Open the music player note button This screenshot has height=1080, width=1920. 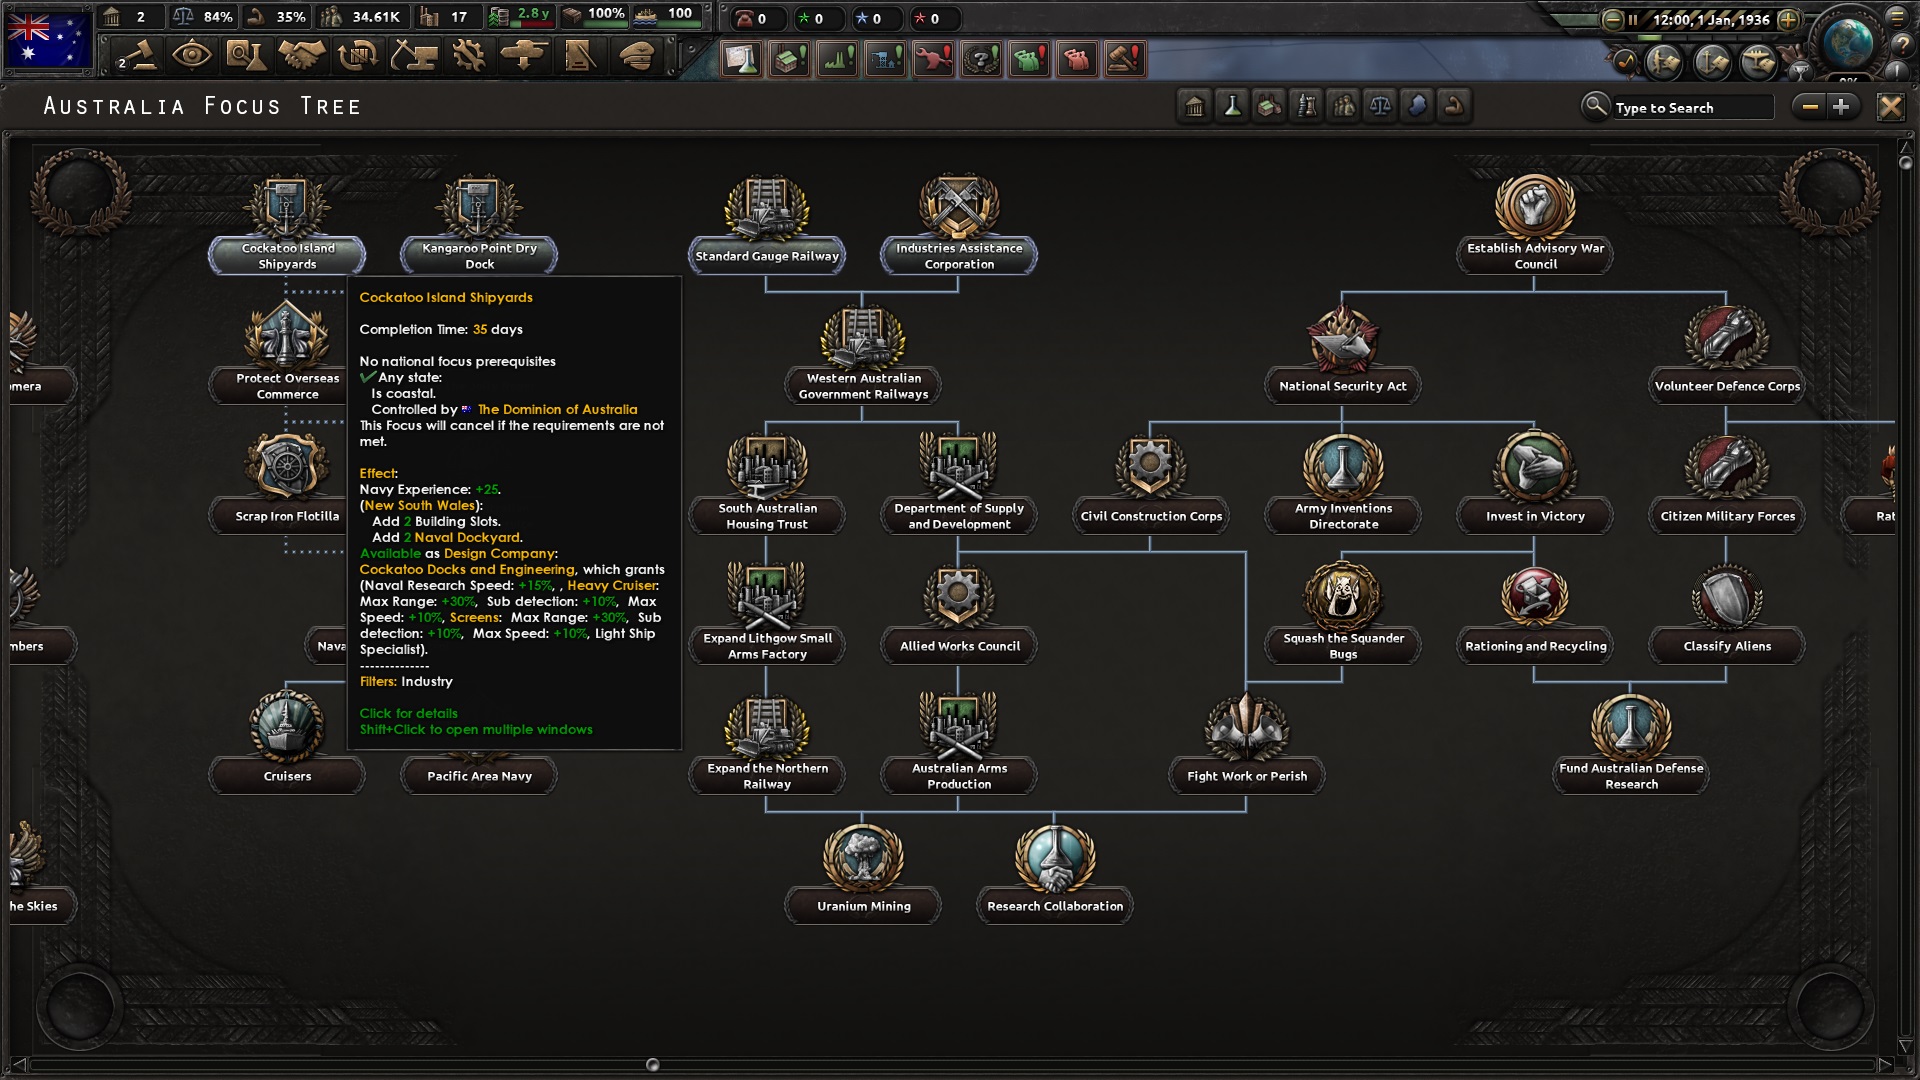coord(1625,62)
